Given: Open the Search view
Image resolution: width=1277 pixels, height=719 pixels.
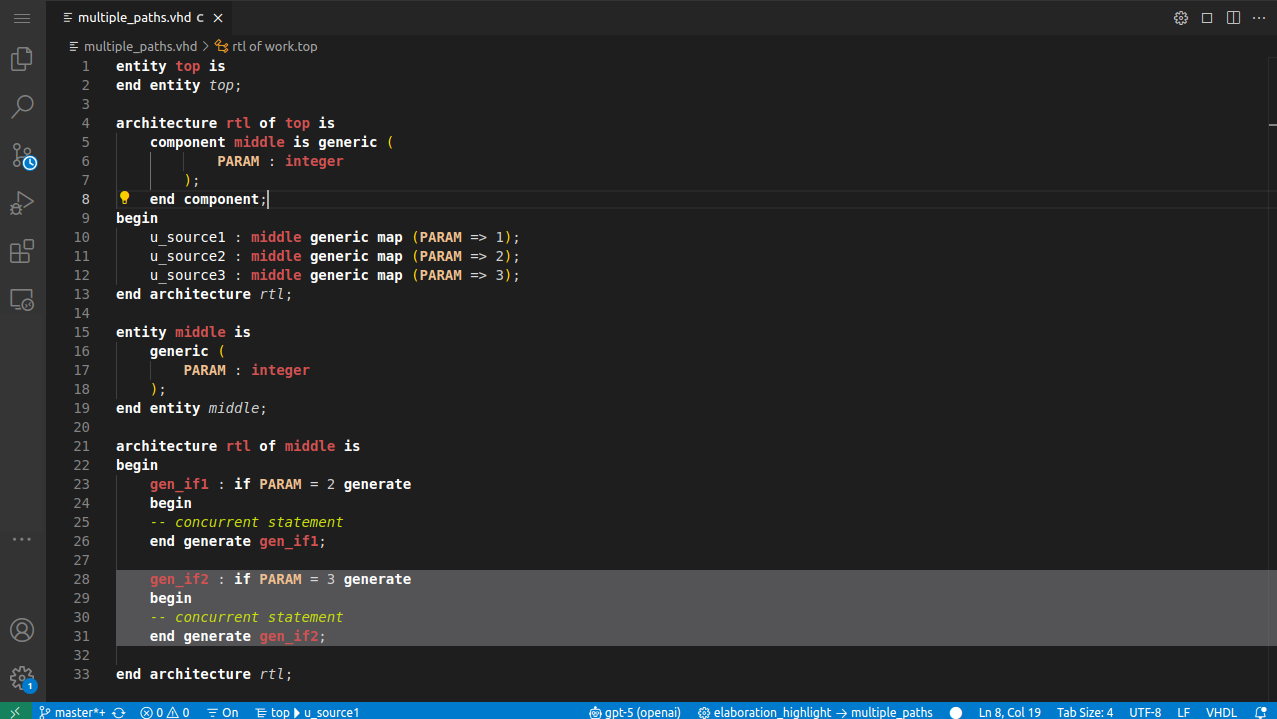Looking at the screenshot, I should tap(21, 106).
